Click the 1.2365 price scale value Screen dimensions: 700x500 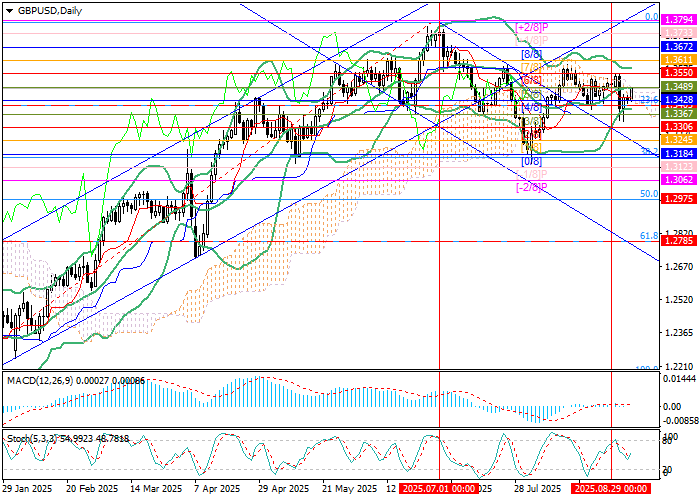(679, 333)
